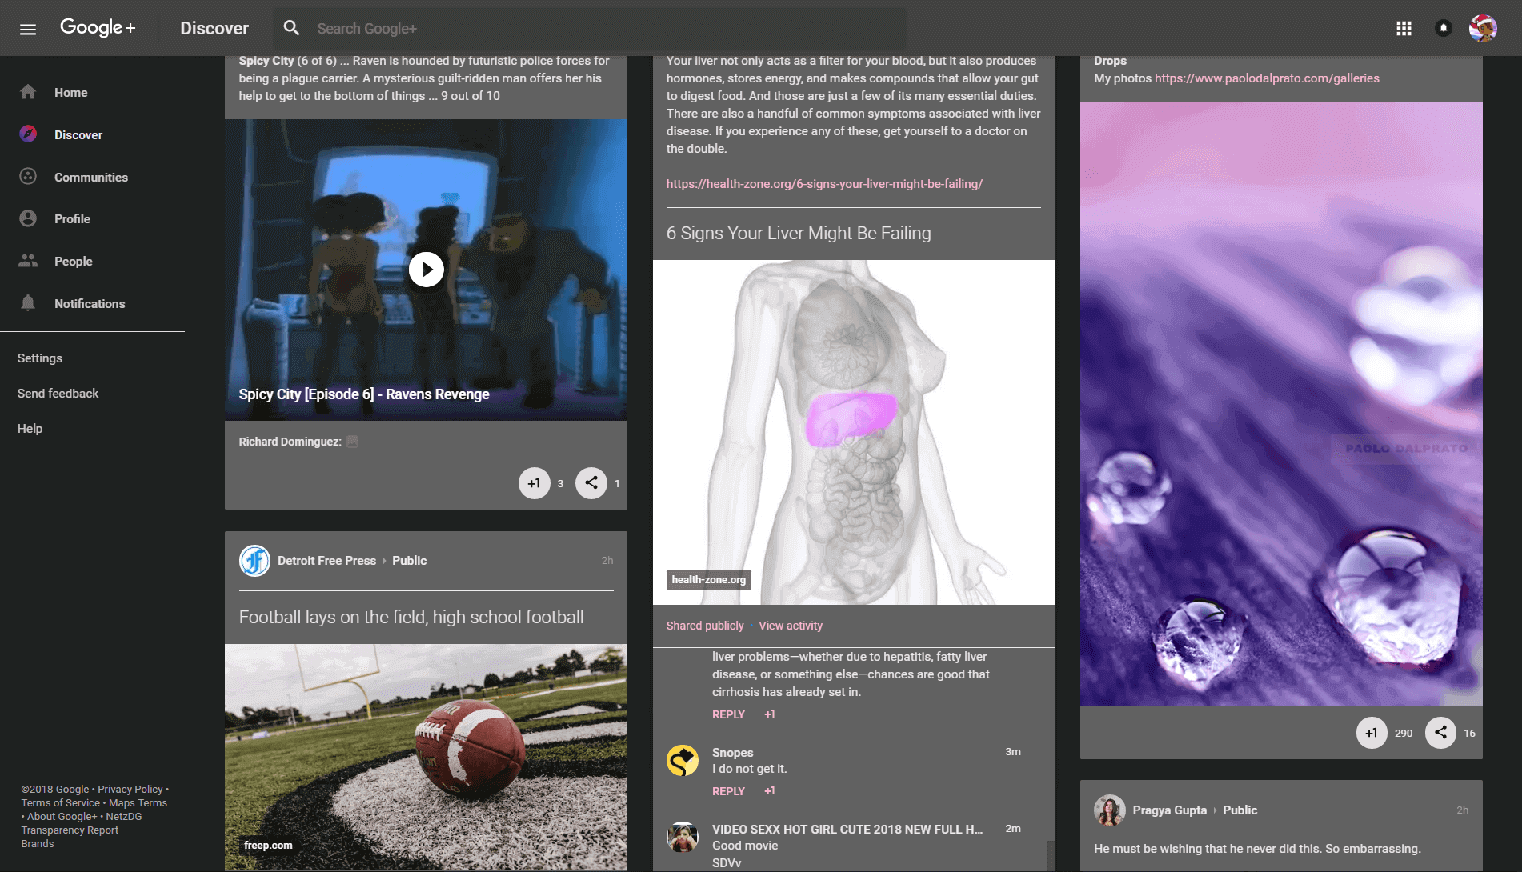Screen dimensions: 1522x872
Task: Focus the Search Google+ field
Action: click(590, 28)
